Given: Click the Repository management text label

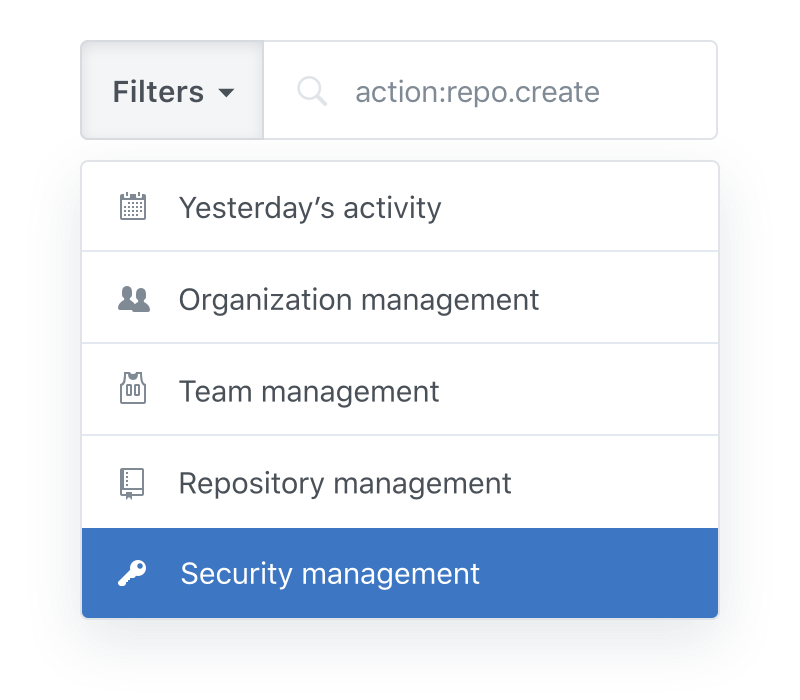Looking at the screenshot, I should (345, 484).
